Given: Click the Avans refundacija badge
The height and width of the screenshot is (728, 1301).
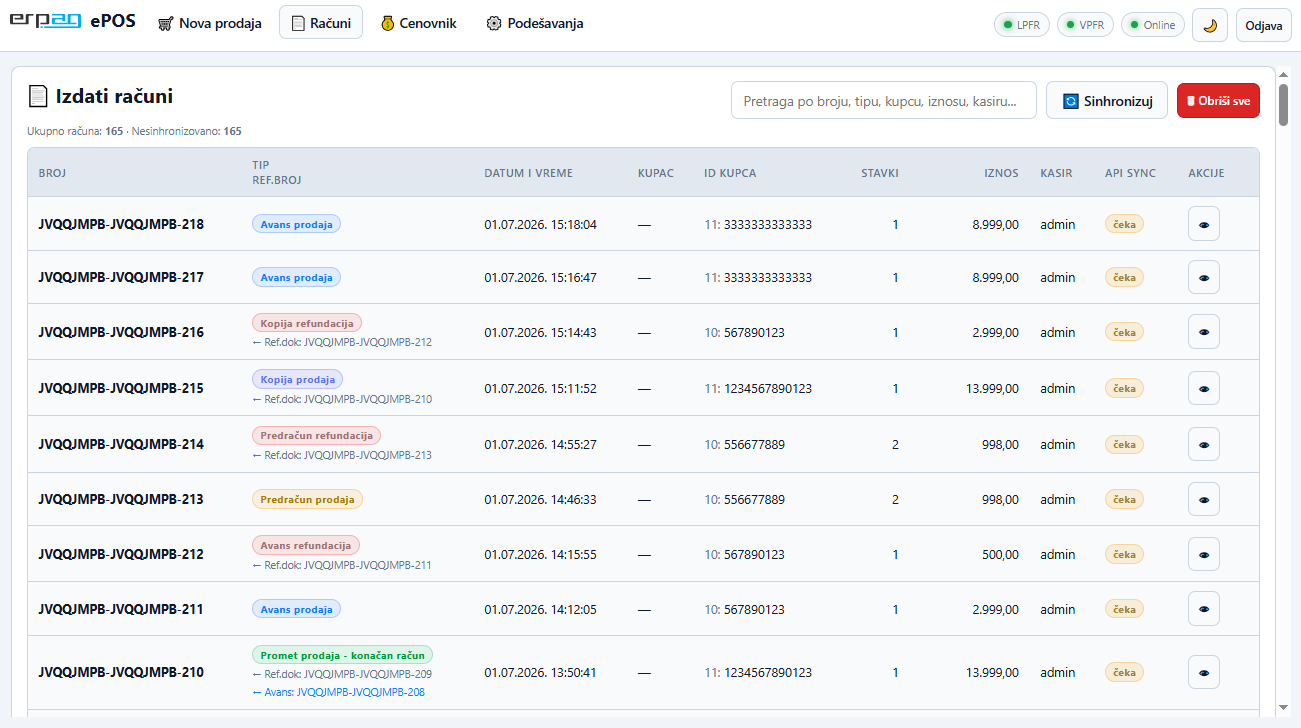Looking at the screenshot, I should 305,546.
